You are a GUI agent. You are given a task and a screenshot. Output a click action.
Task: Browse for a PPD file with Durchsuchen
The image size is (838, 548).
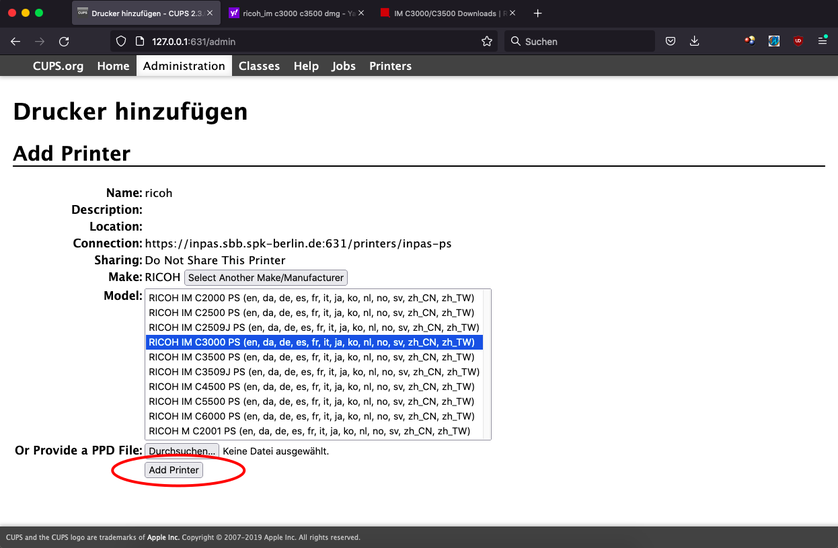pos(182,451)
